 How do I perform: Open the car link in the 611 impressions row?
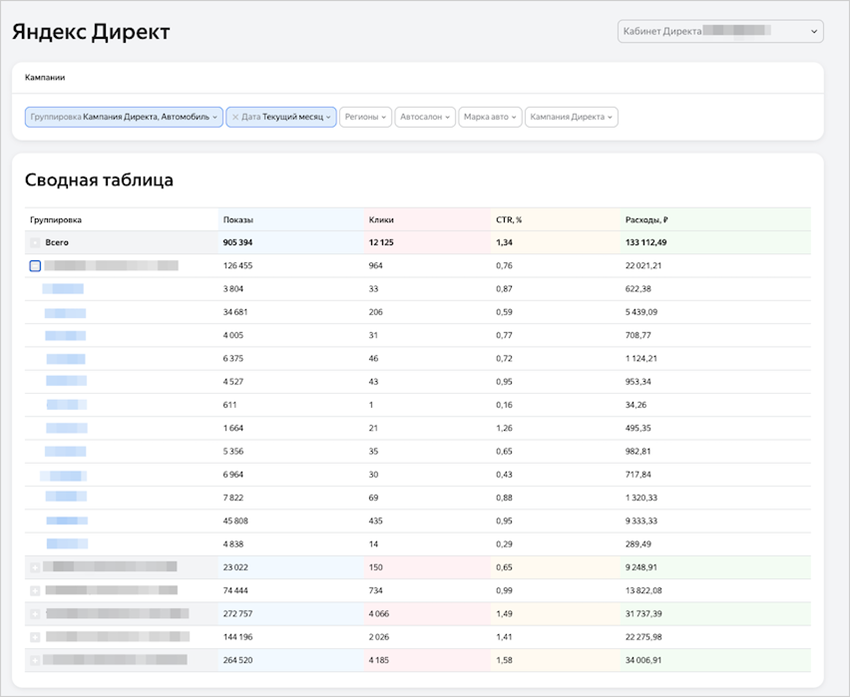(x=67, y=405)
